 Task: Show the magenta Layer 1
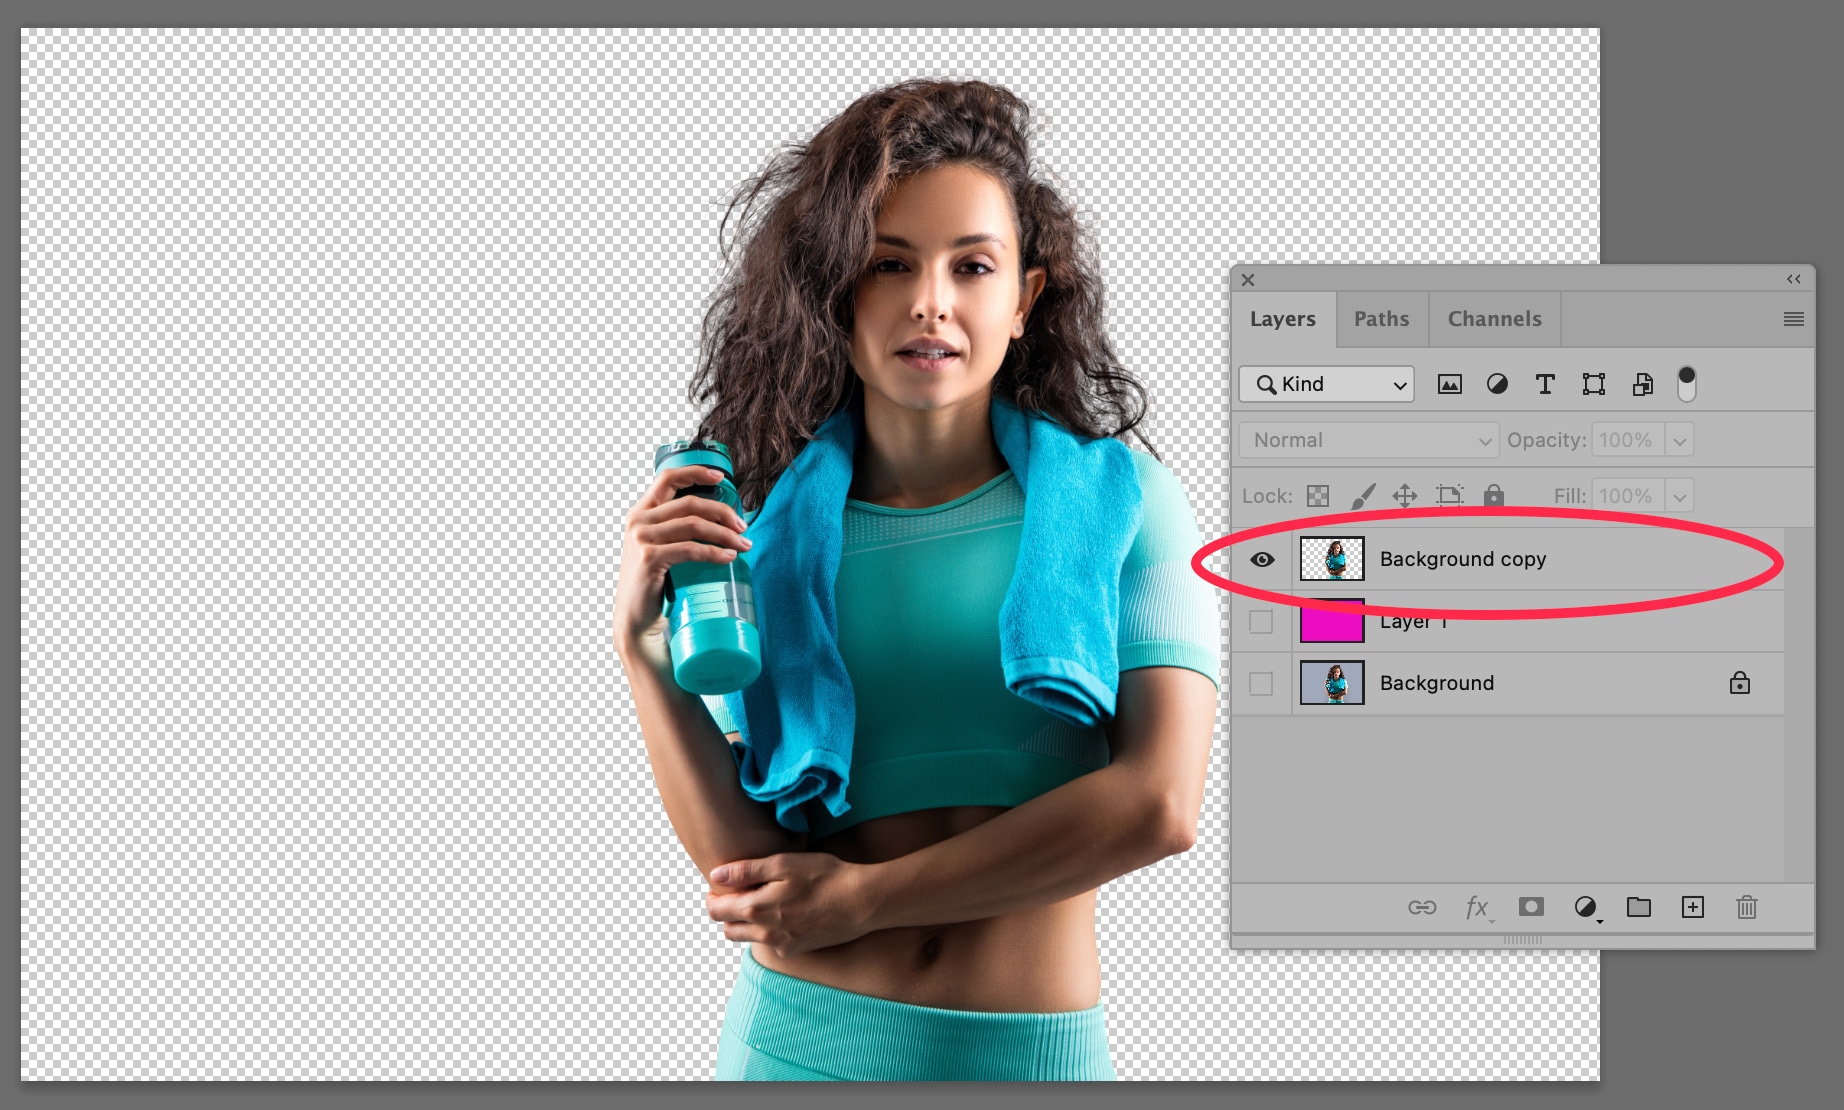(x=1262, y=622)
